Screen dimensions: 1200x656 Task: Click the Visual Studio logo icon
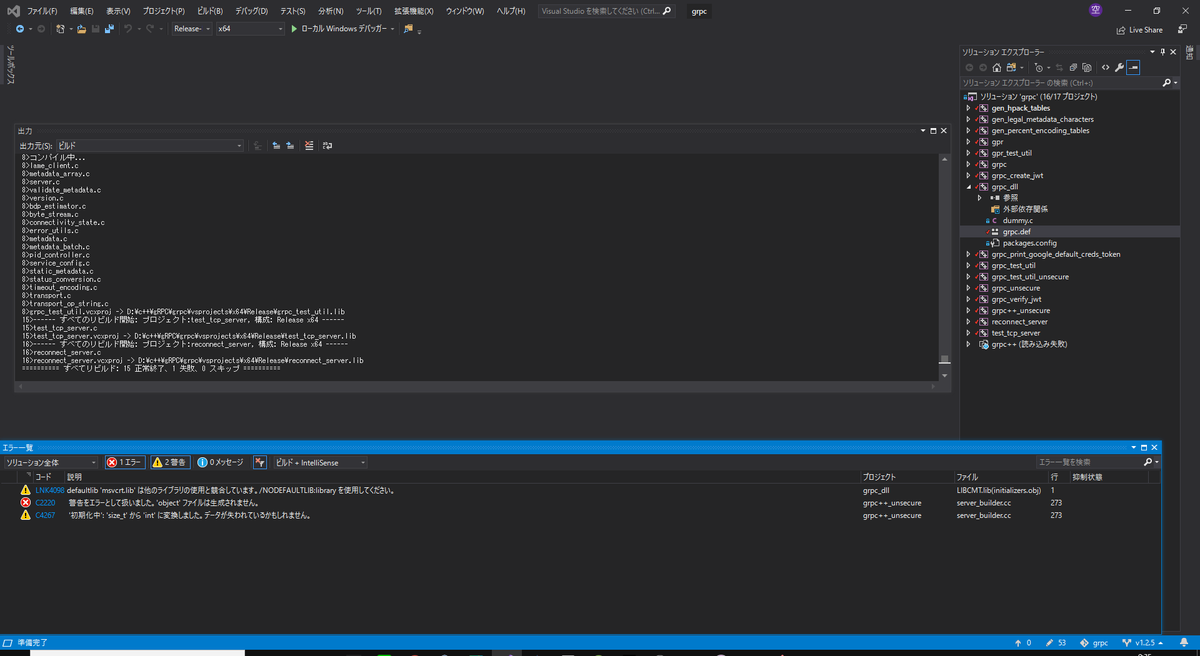[x=13, y=10]
